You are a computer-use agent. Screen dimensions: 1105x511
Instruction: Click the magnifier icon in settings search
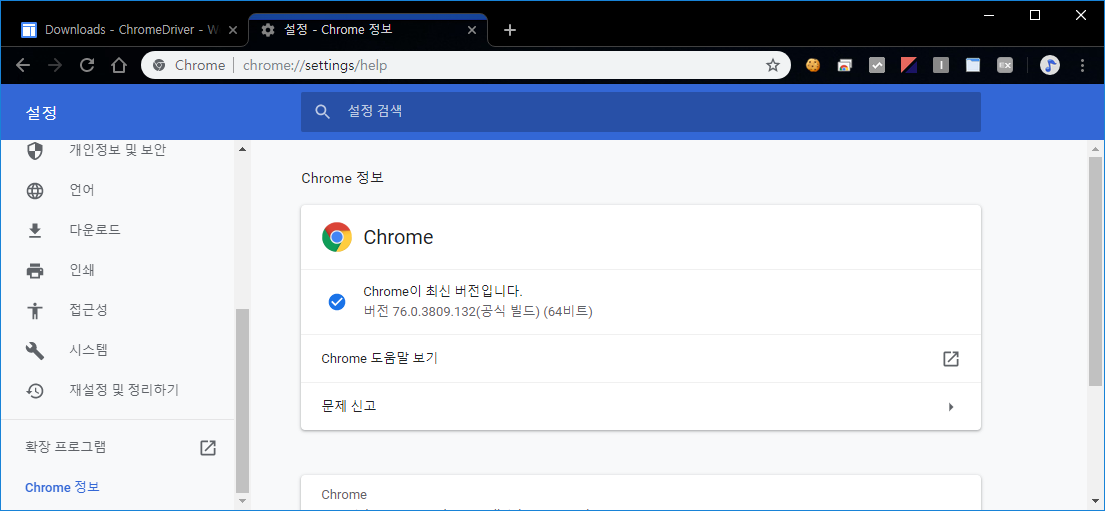coord(323,111)
